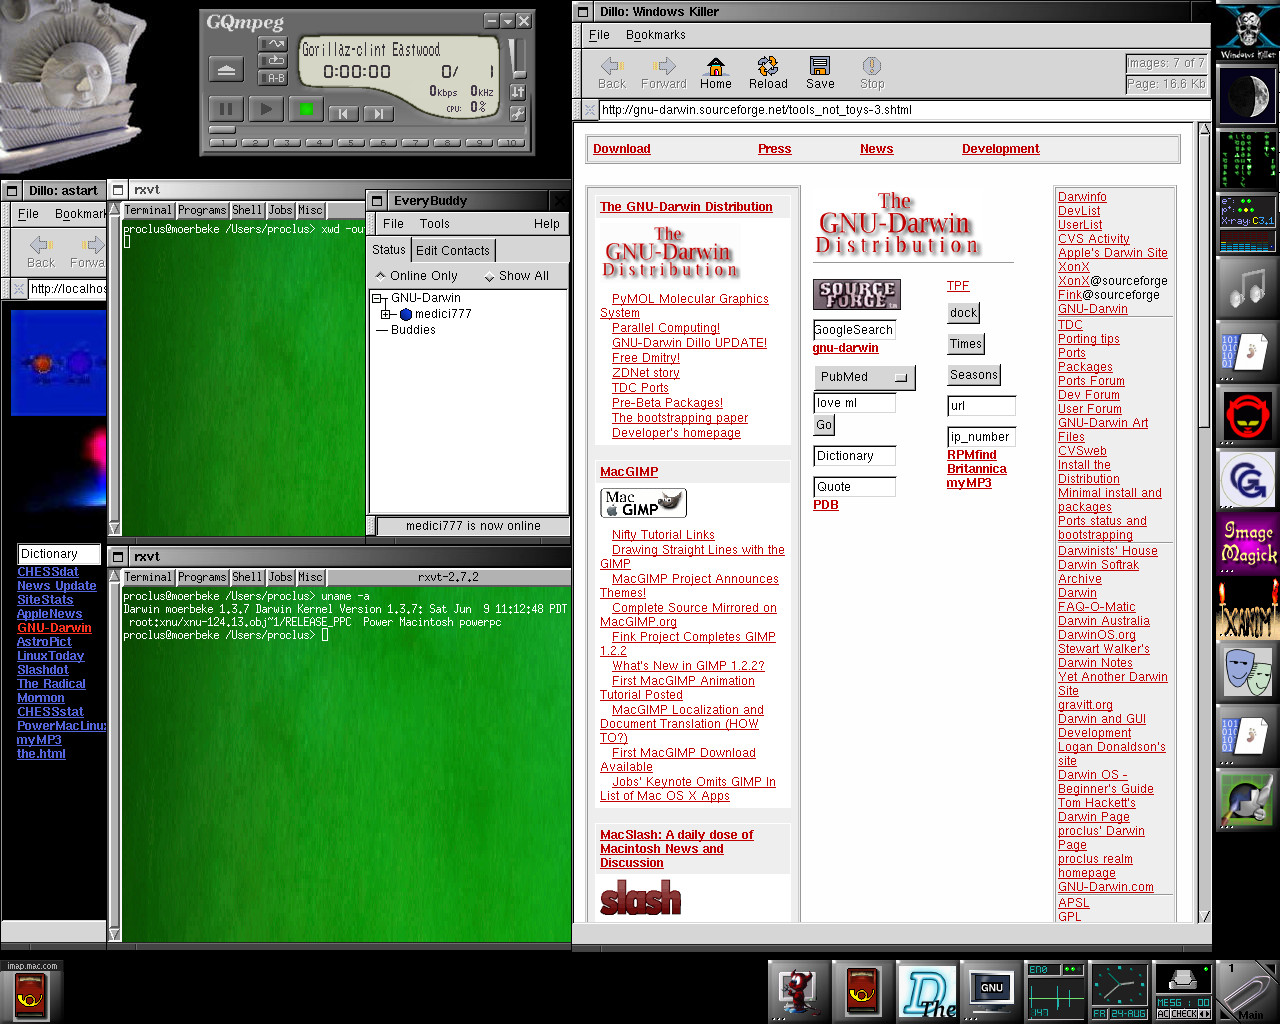Toggle A-B repeat in GQmpeg
Image resolution: width=1280 pixels, height=1024 pixels.
273,78
